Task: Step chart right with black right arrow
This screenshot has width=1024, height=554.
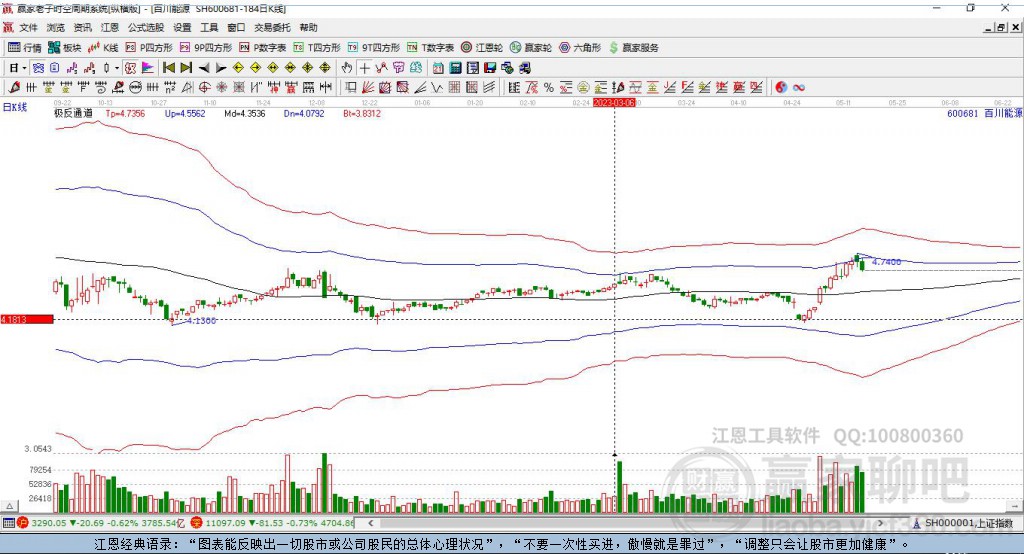Action: [x=221, y=68]
